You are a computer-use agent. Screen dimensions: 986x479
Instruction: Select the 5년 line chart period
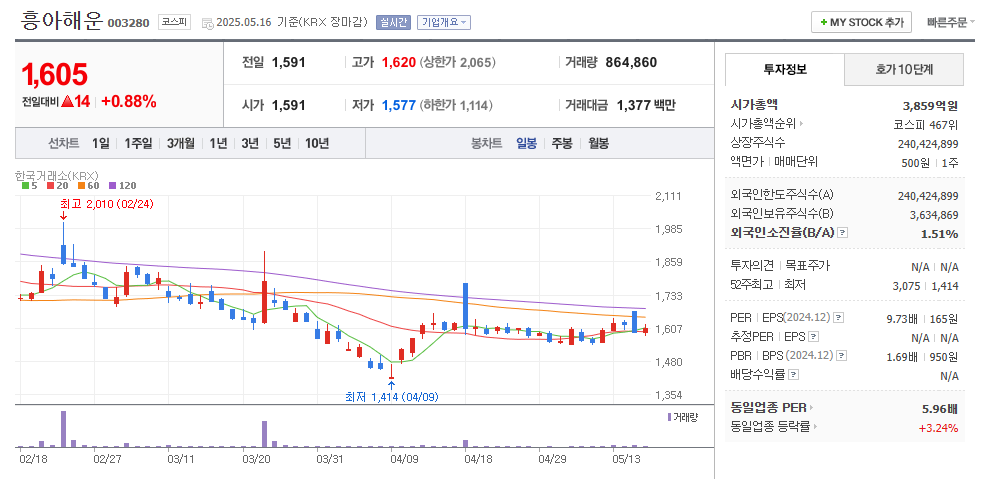(282, 143)
